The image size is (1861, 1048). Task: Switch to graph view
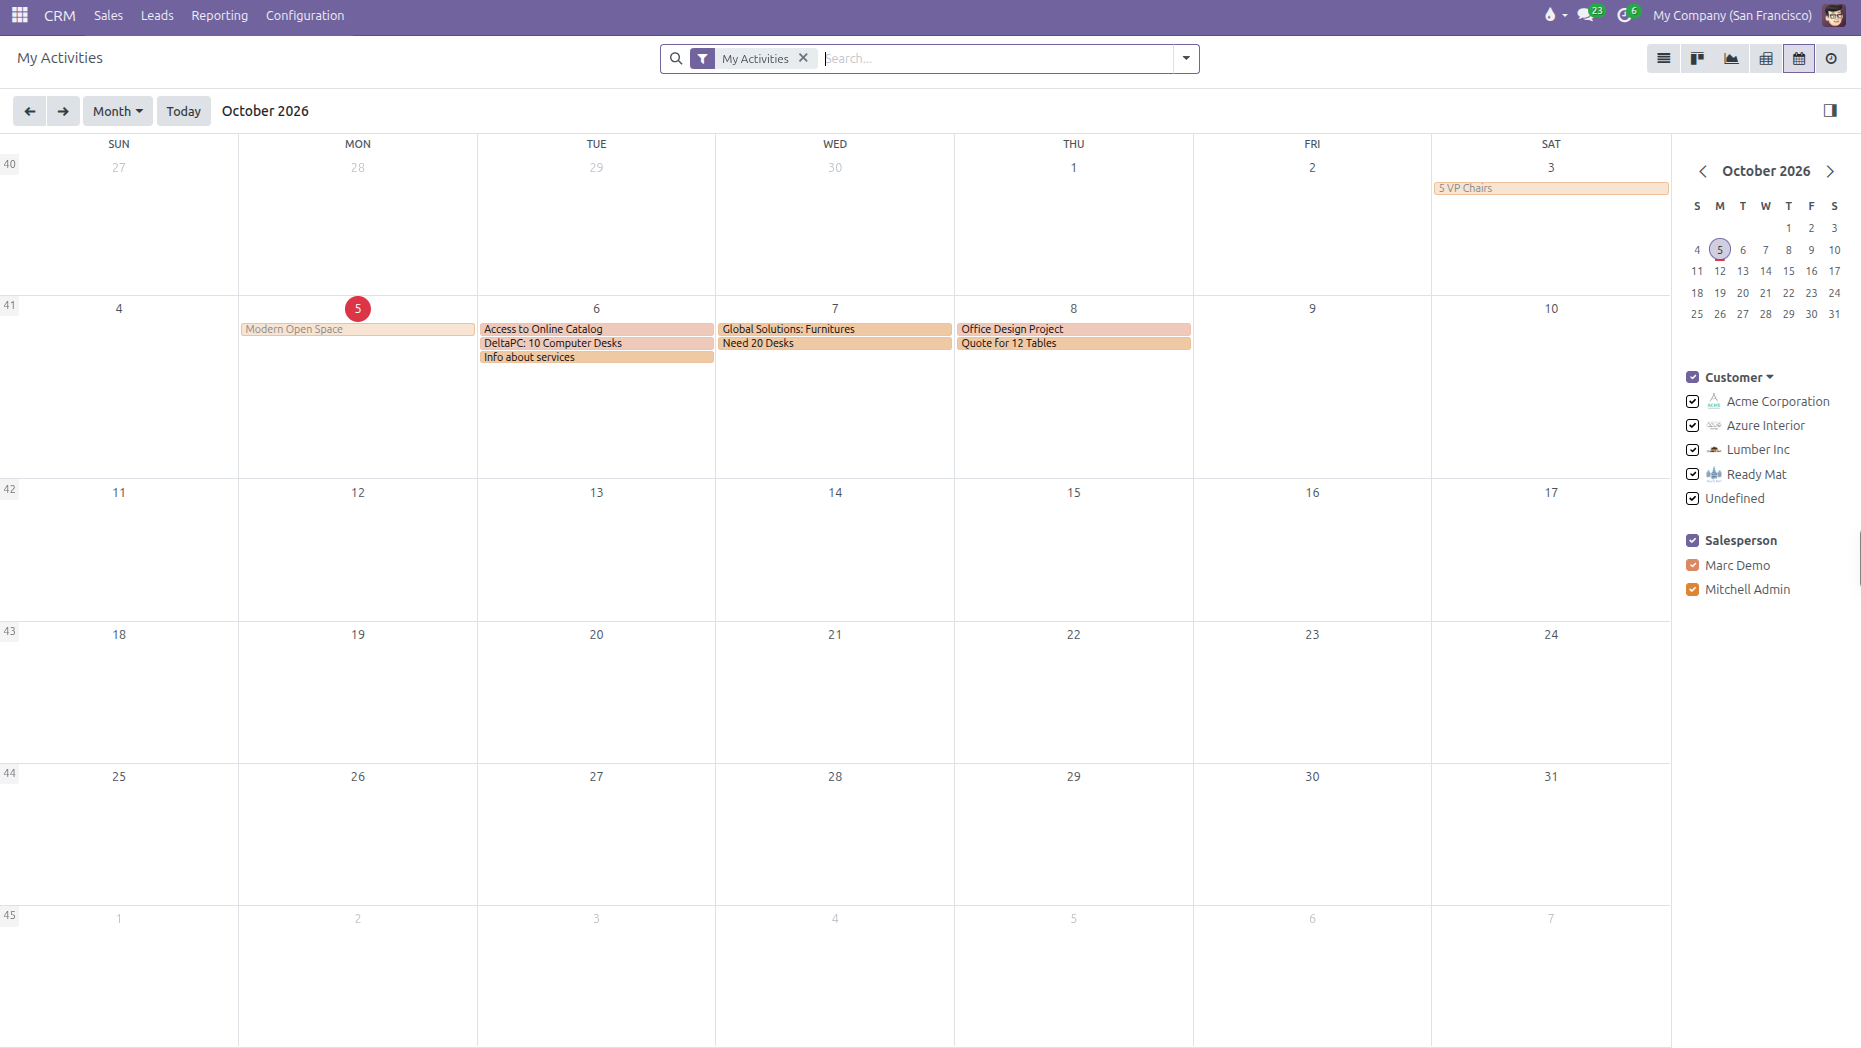pyautogui.click(x=1731, y=59)
